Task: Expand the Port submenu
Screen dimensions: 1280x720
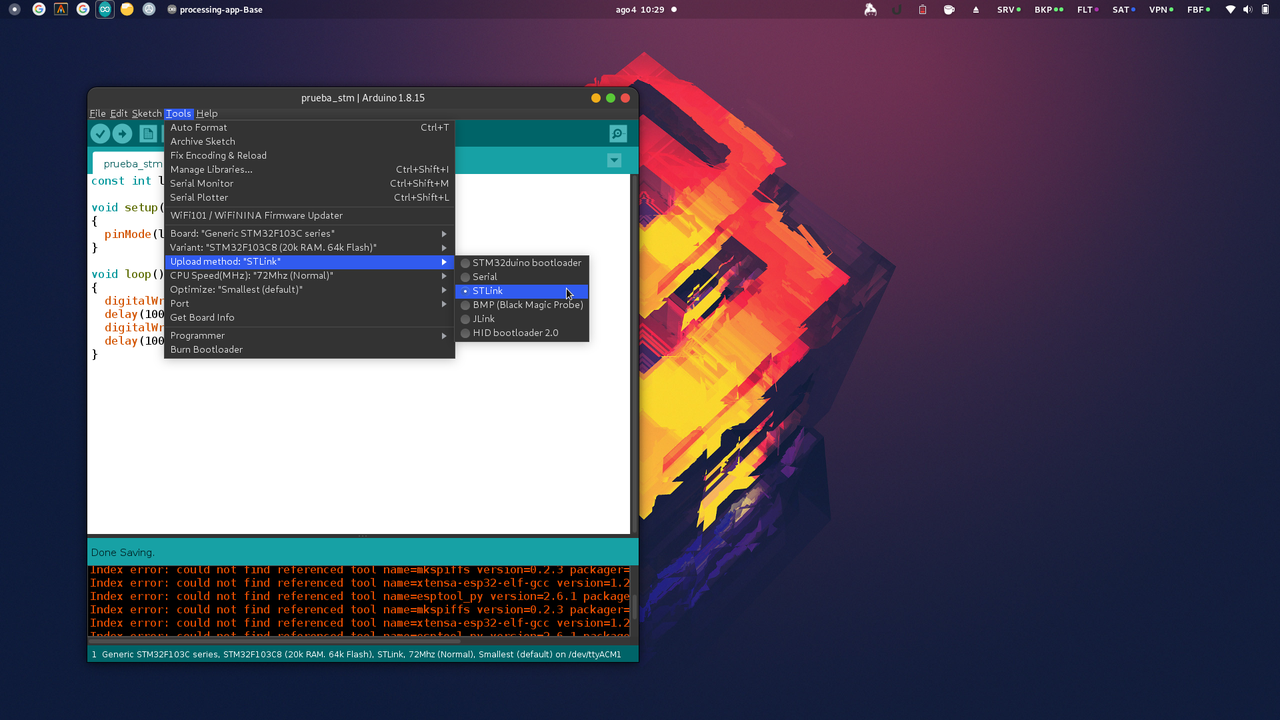Action: click(x=309, y=304)
